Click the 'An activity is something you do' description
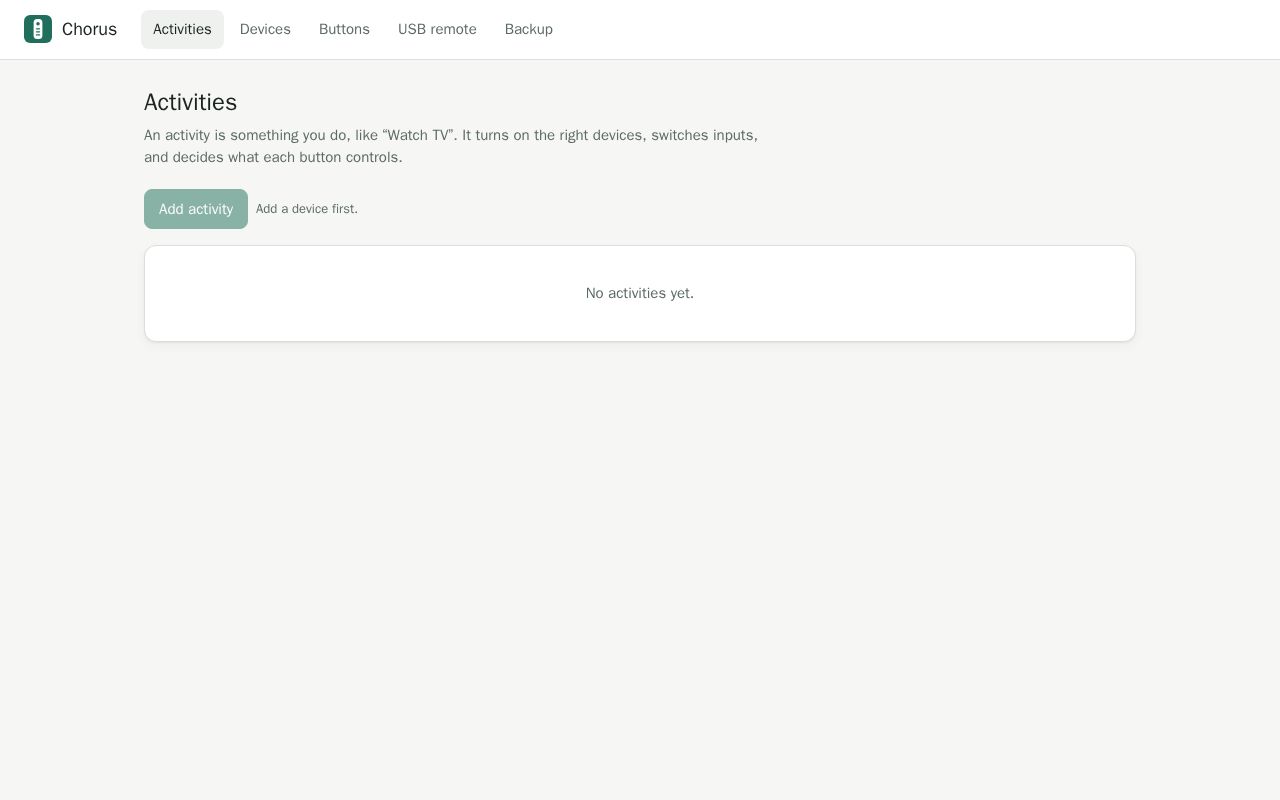This screenshot has height=800, width=1280. coord(451,146)
